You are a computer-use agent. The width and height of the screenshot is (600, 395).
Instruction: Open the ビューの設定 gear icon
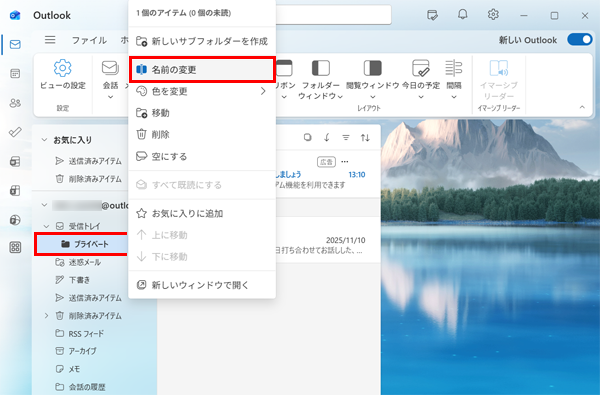(x=62, y=68)
